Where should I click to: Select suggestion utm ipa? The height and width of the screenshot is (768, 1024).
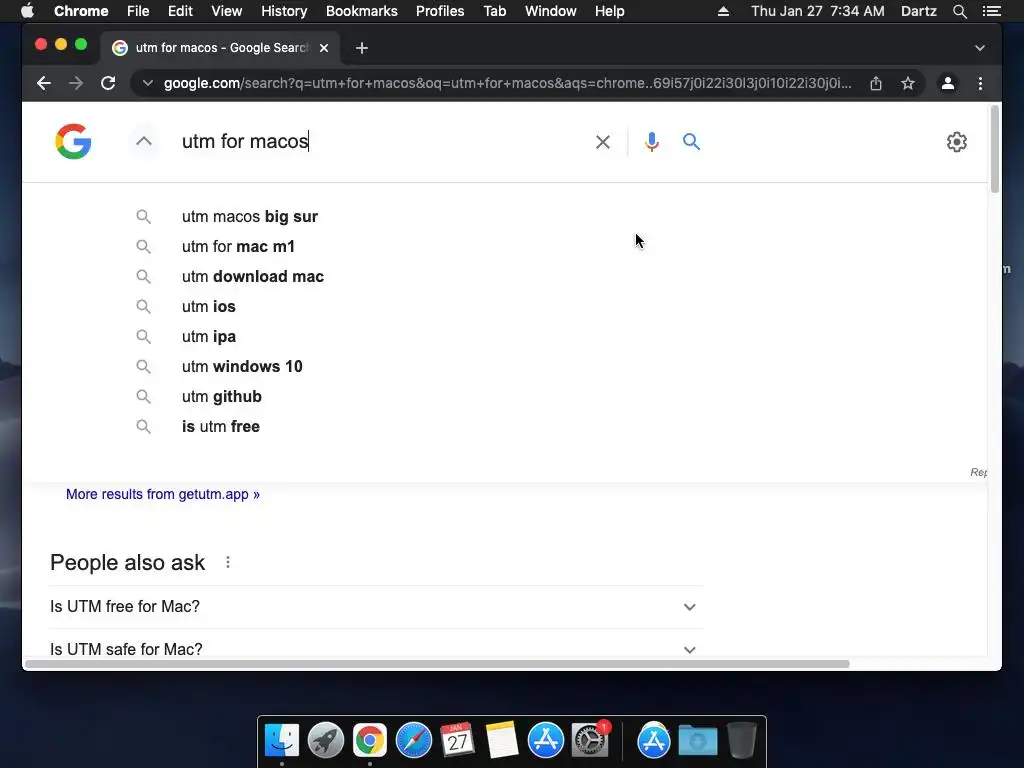pyautogui.click(x=208, y=336)
